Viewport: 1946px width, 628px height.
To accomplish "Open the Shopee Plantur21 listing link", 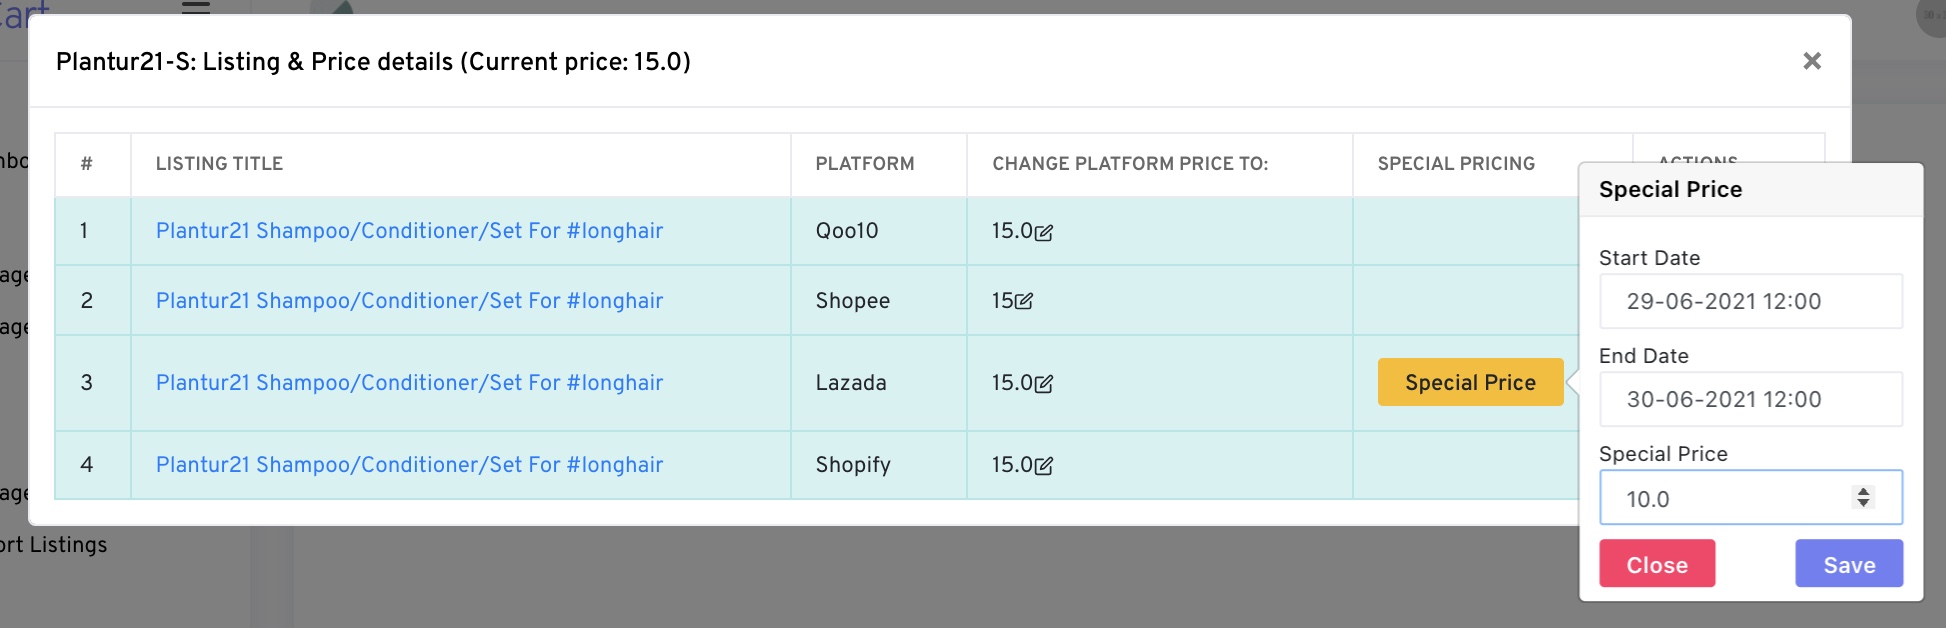I will [409, 301].
